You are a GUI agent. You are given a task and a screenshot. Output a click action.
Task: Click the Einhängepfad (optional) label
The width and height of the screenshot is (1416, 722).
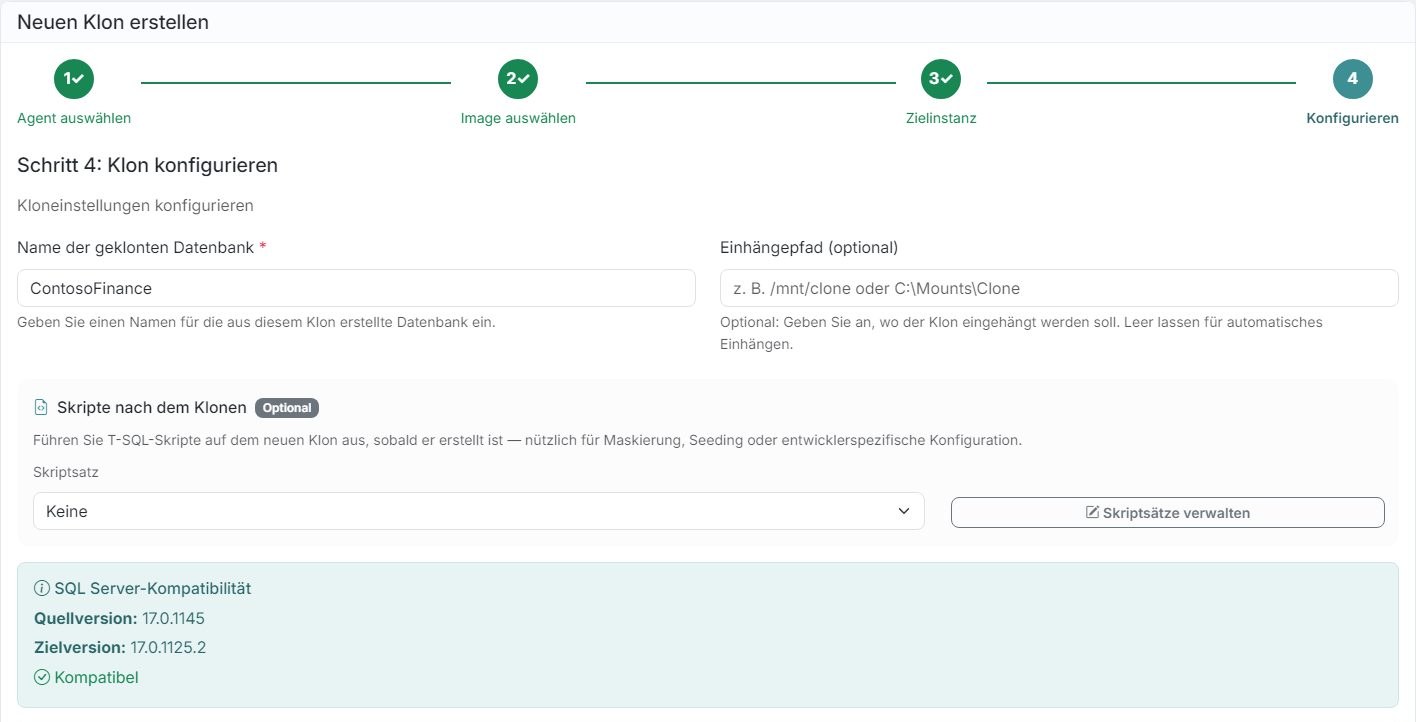click(x=809, y=247)
